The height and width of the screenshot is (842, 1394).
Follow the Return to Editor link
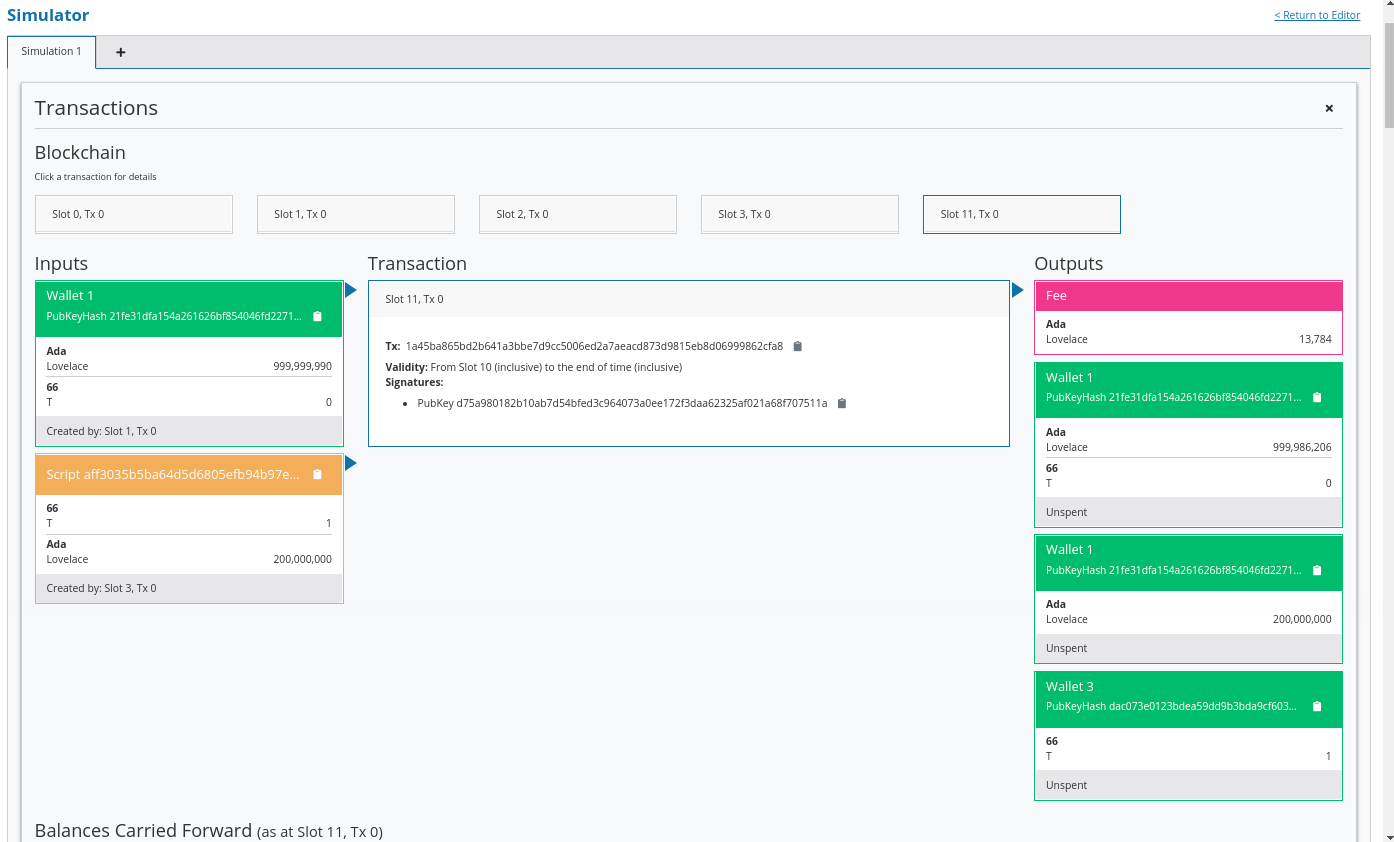pos(1316,15)
